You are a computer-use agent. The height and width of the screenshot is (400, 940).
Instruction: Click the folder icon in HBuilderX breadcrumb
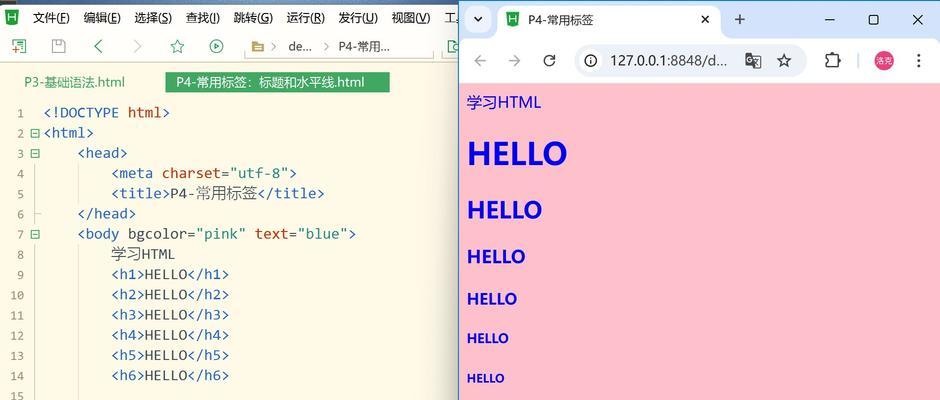click(x=258, y=46)
